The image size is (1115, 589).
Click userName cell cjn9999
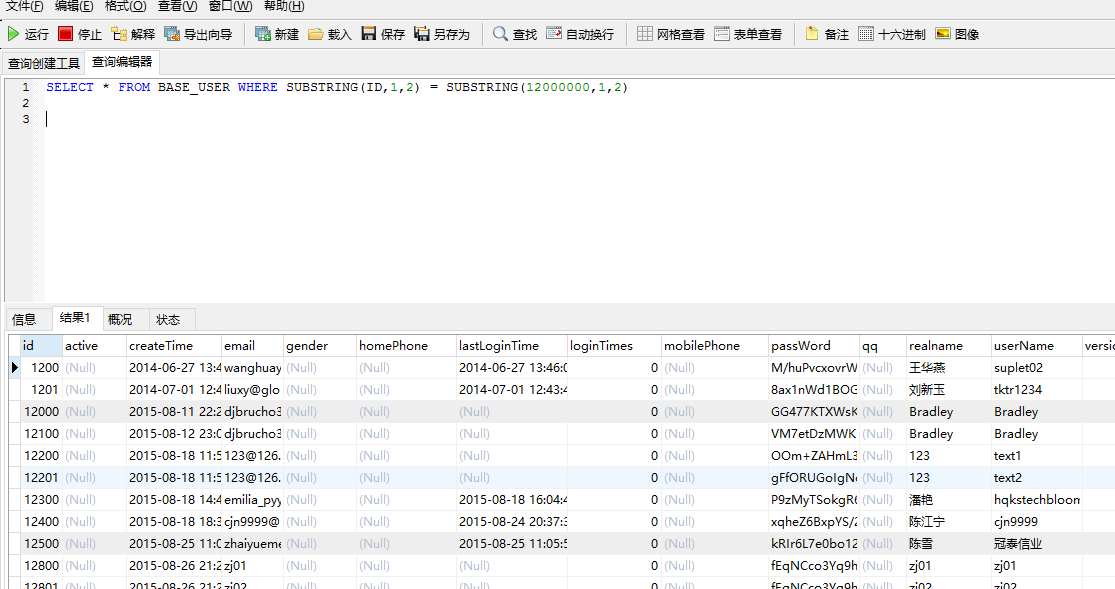tap(1037, 522)
